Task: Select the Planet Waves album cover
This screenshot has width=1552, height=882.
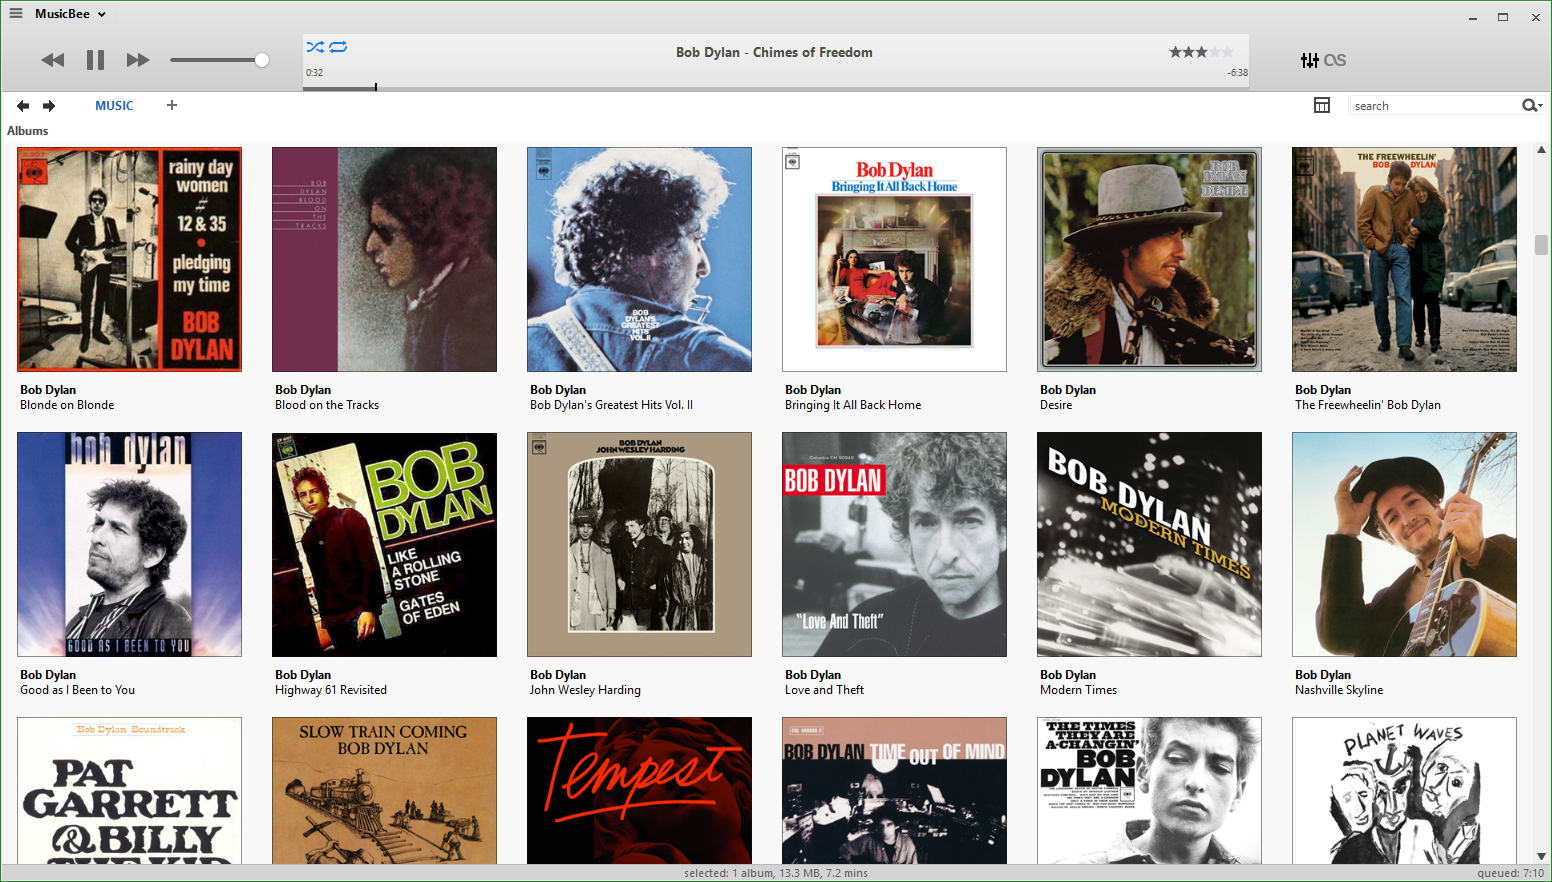Action: (1404, 791)
